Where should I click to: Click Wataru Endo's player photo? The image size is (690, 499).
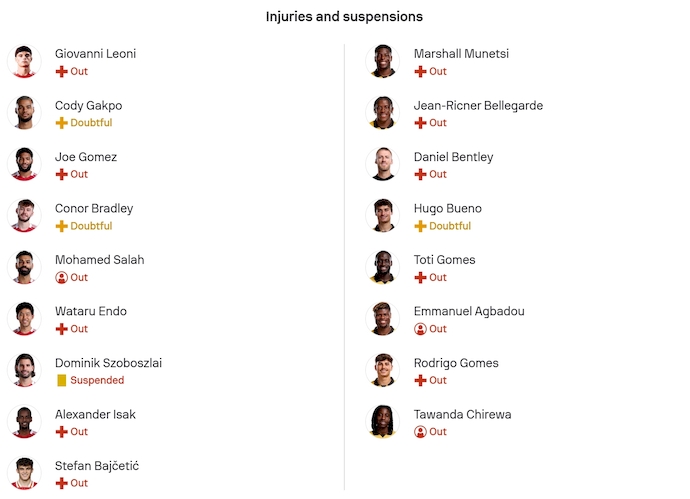(22, 319)
